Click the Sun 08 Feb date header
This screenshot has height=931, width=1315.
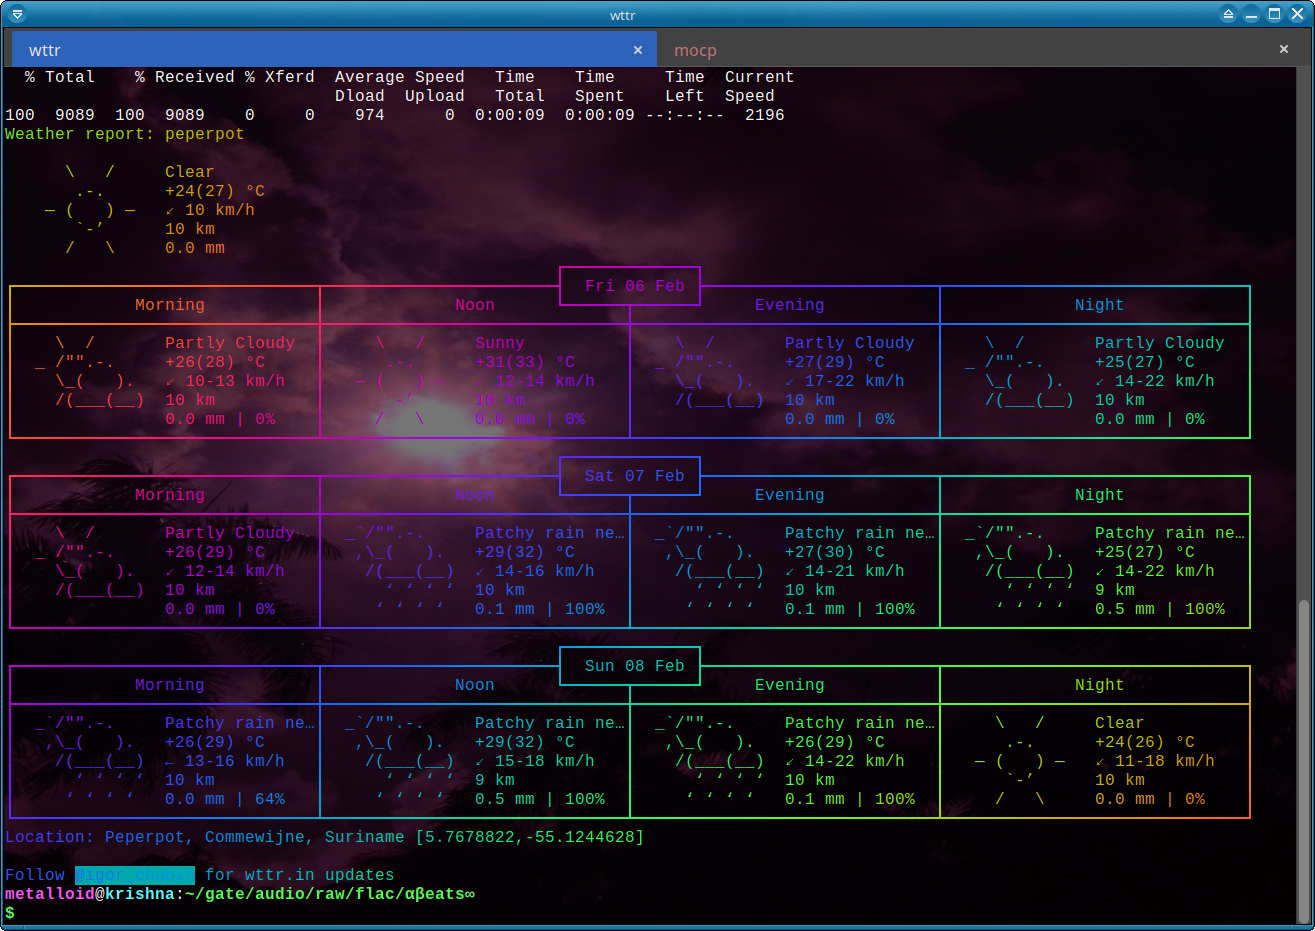tap(634, 666)
